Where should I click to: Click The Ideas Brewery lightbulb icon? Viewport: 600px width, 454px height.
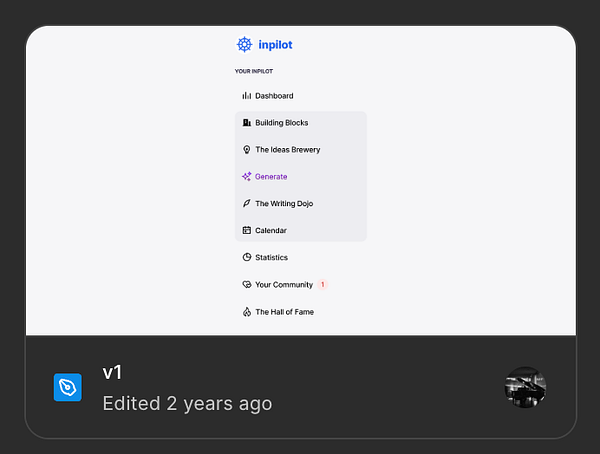tap(246, 150)
